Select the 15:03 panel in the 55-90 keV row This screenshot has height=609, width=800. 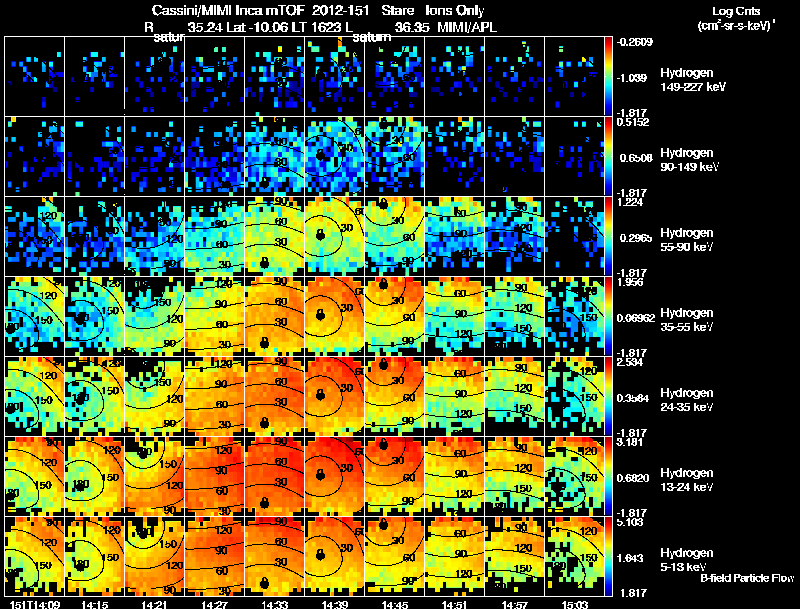coord(574,237)
